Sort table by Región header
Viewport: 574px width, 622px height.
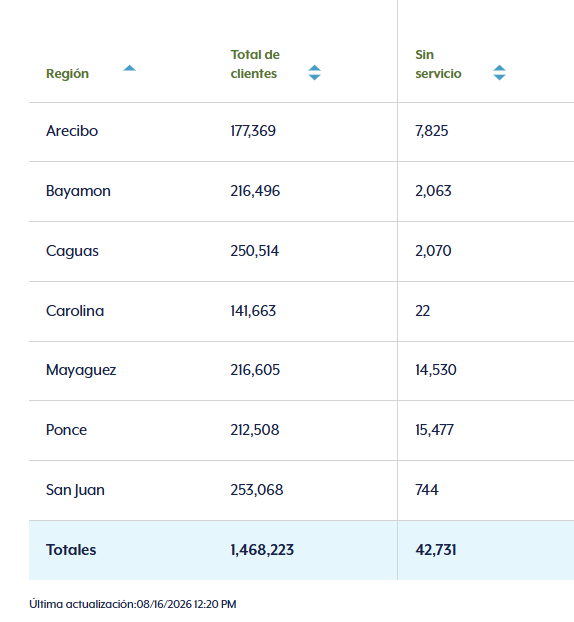click(x=67, y=74)
